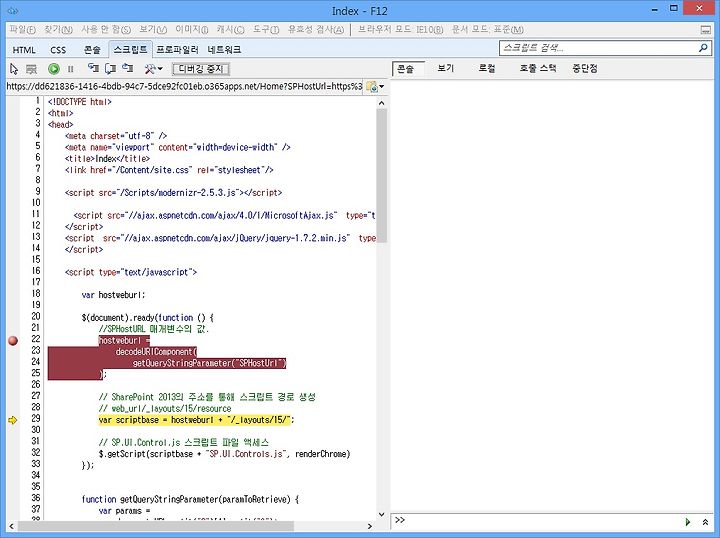This screenshot has height=538, width=720.
Task: Open the 캐시(C) menu
Action: point(231,30)
